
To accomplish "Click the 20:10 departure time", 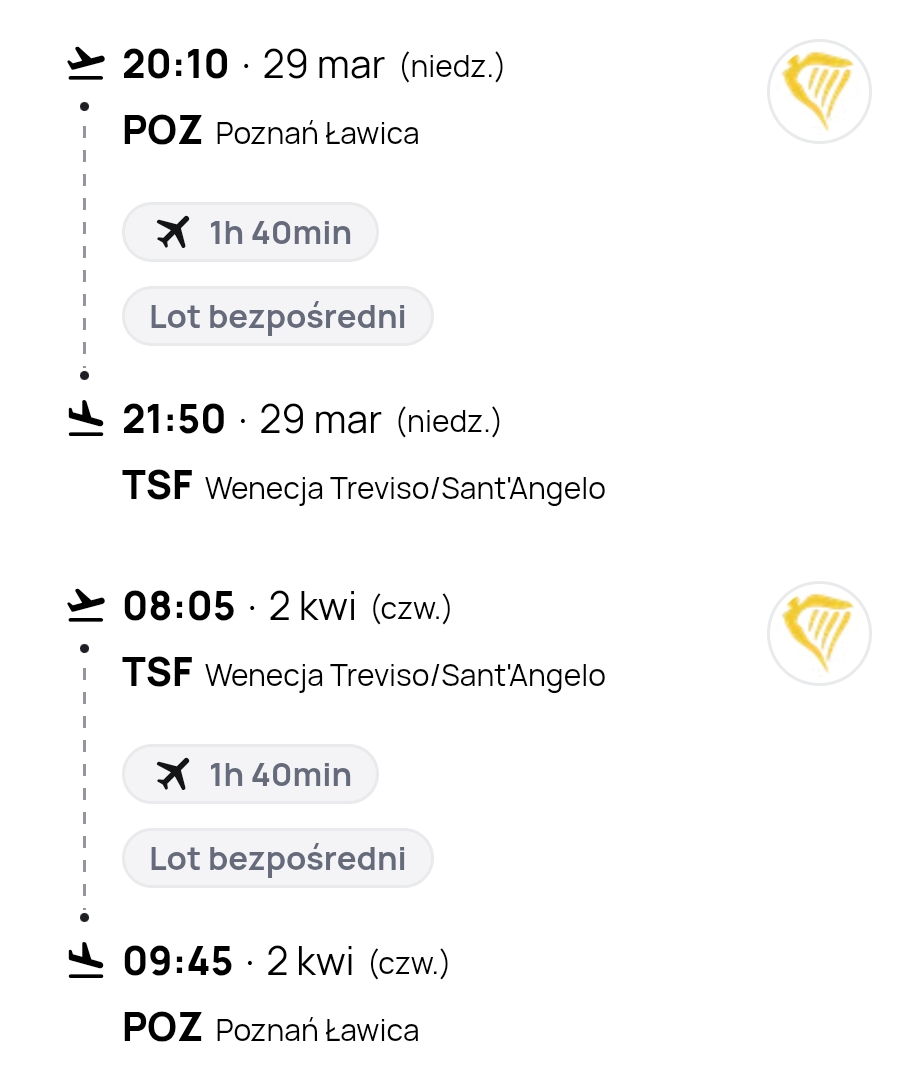I will click(176, 66).
